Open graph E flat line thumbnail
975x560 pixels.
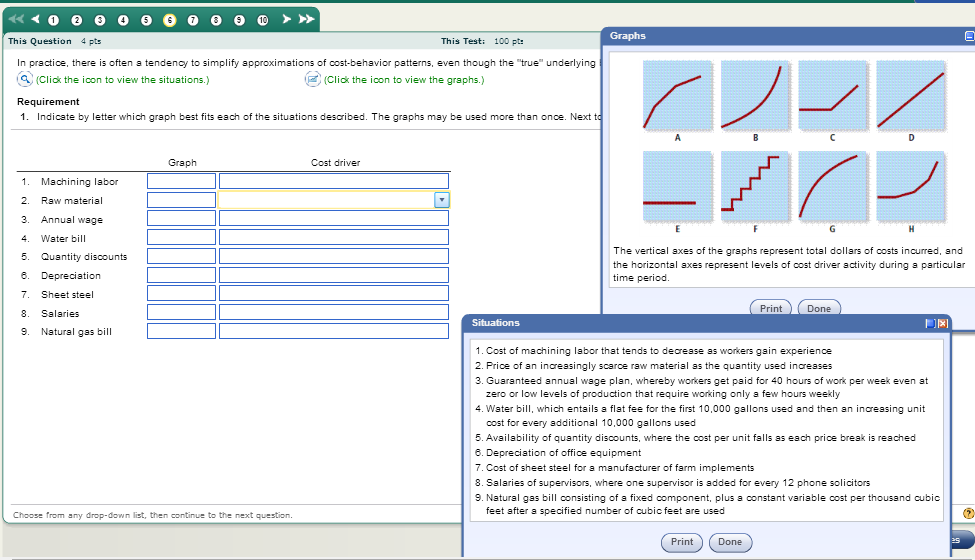click(678, 186)
